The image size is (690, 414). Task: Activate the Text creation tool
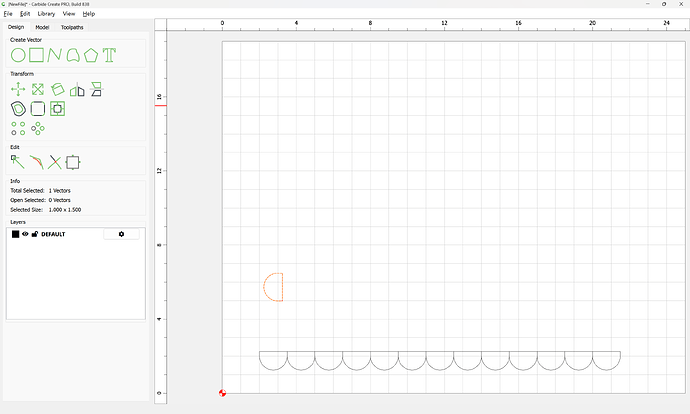pyautogui.click(x=109, y=55)
